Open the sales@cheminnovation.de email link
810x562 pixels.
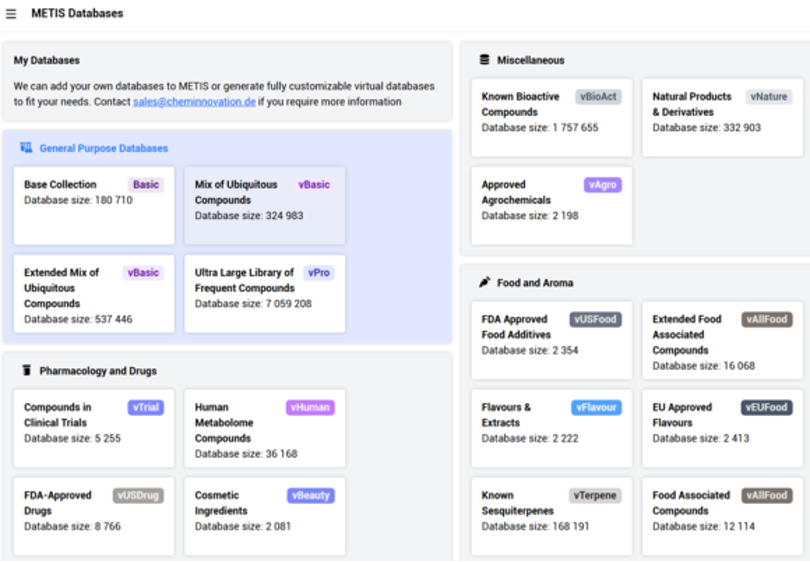point(194,102)
